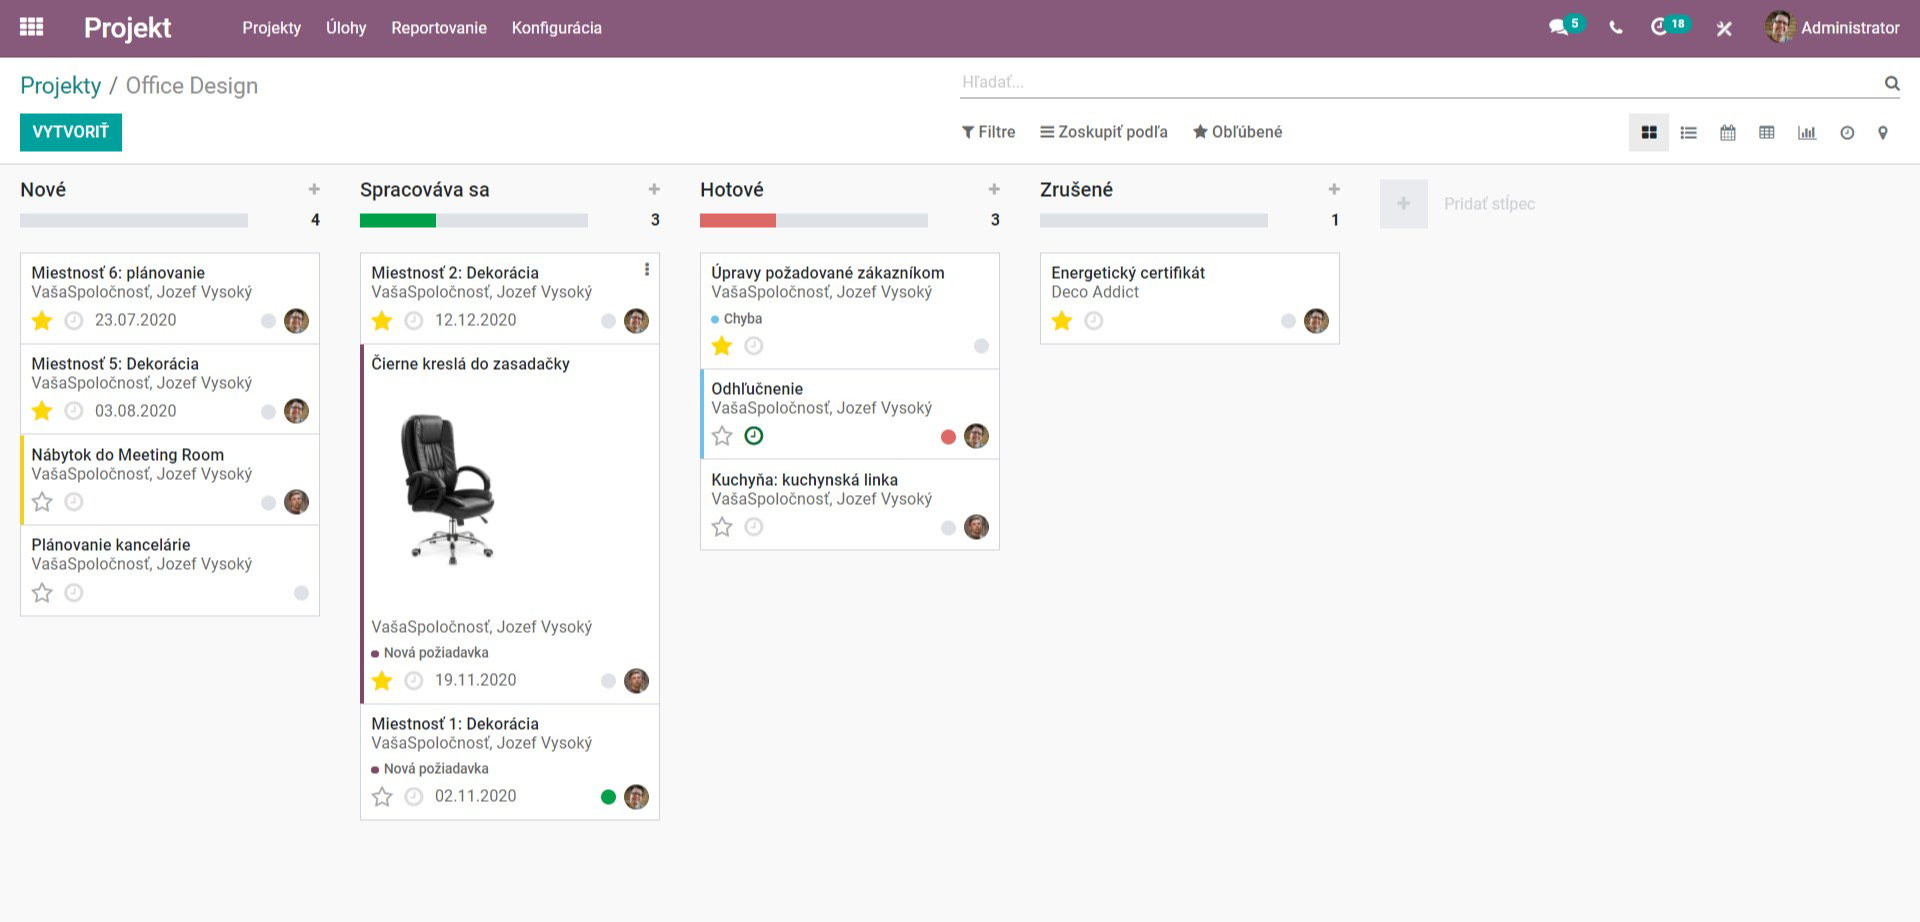Viewport: 1920px width, 922px height.
Task: Add a quick task in the Zrušené column
Action: pos(1334,189)
